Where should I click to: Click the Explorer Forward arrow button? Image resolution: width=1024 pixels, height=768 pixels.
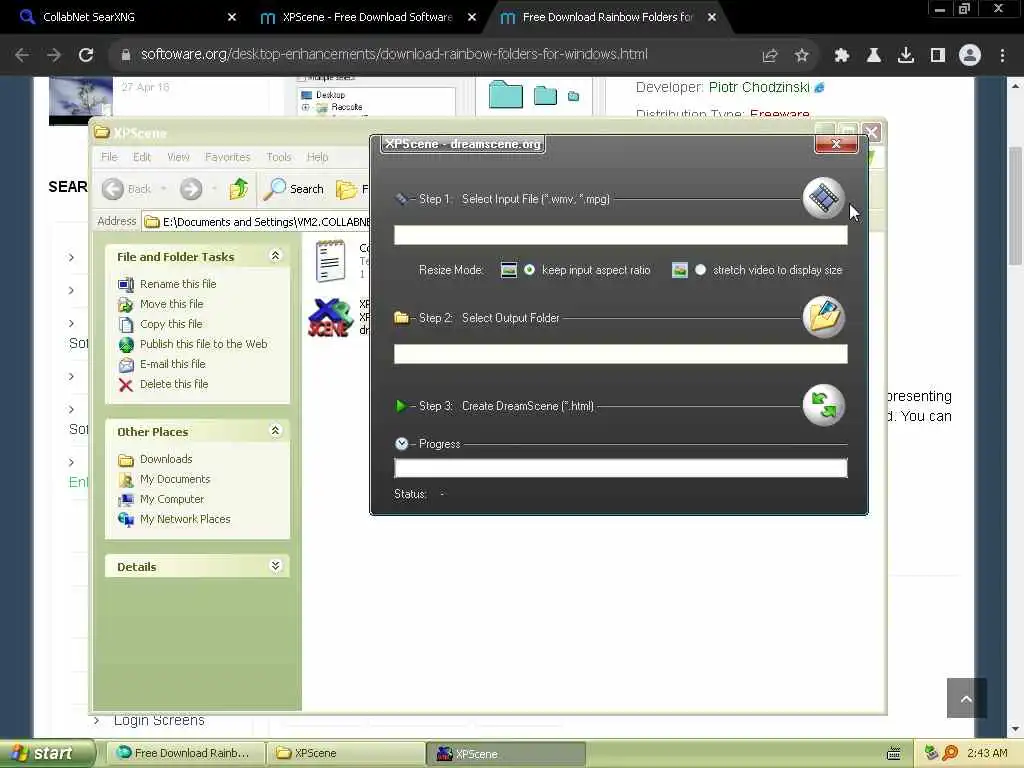pyautogui.click(x=191, y=189)
